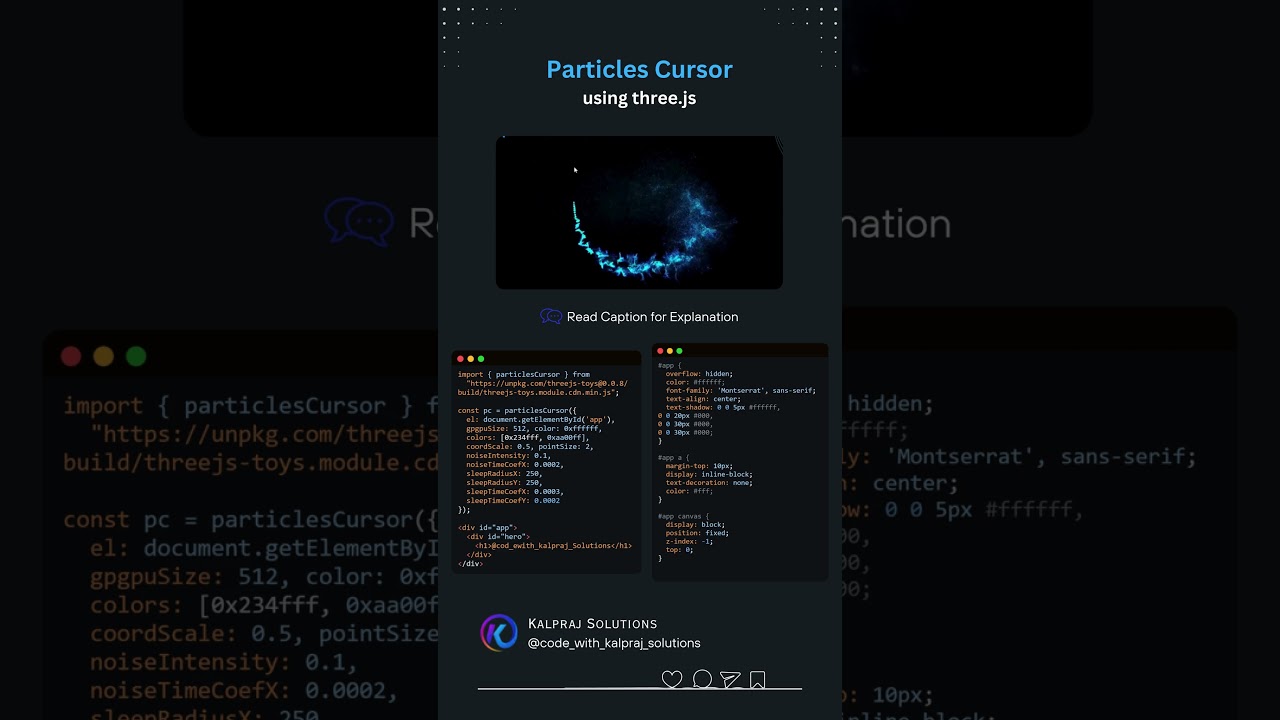This screenshot has width=1280, height=720.
Task: Tap the bookmark save icon
Action: click(758, 680)
